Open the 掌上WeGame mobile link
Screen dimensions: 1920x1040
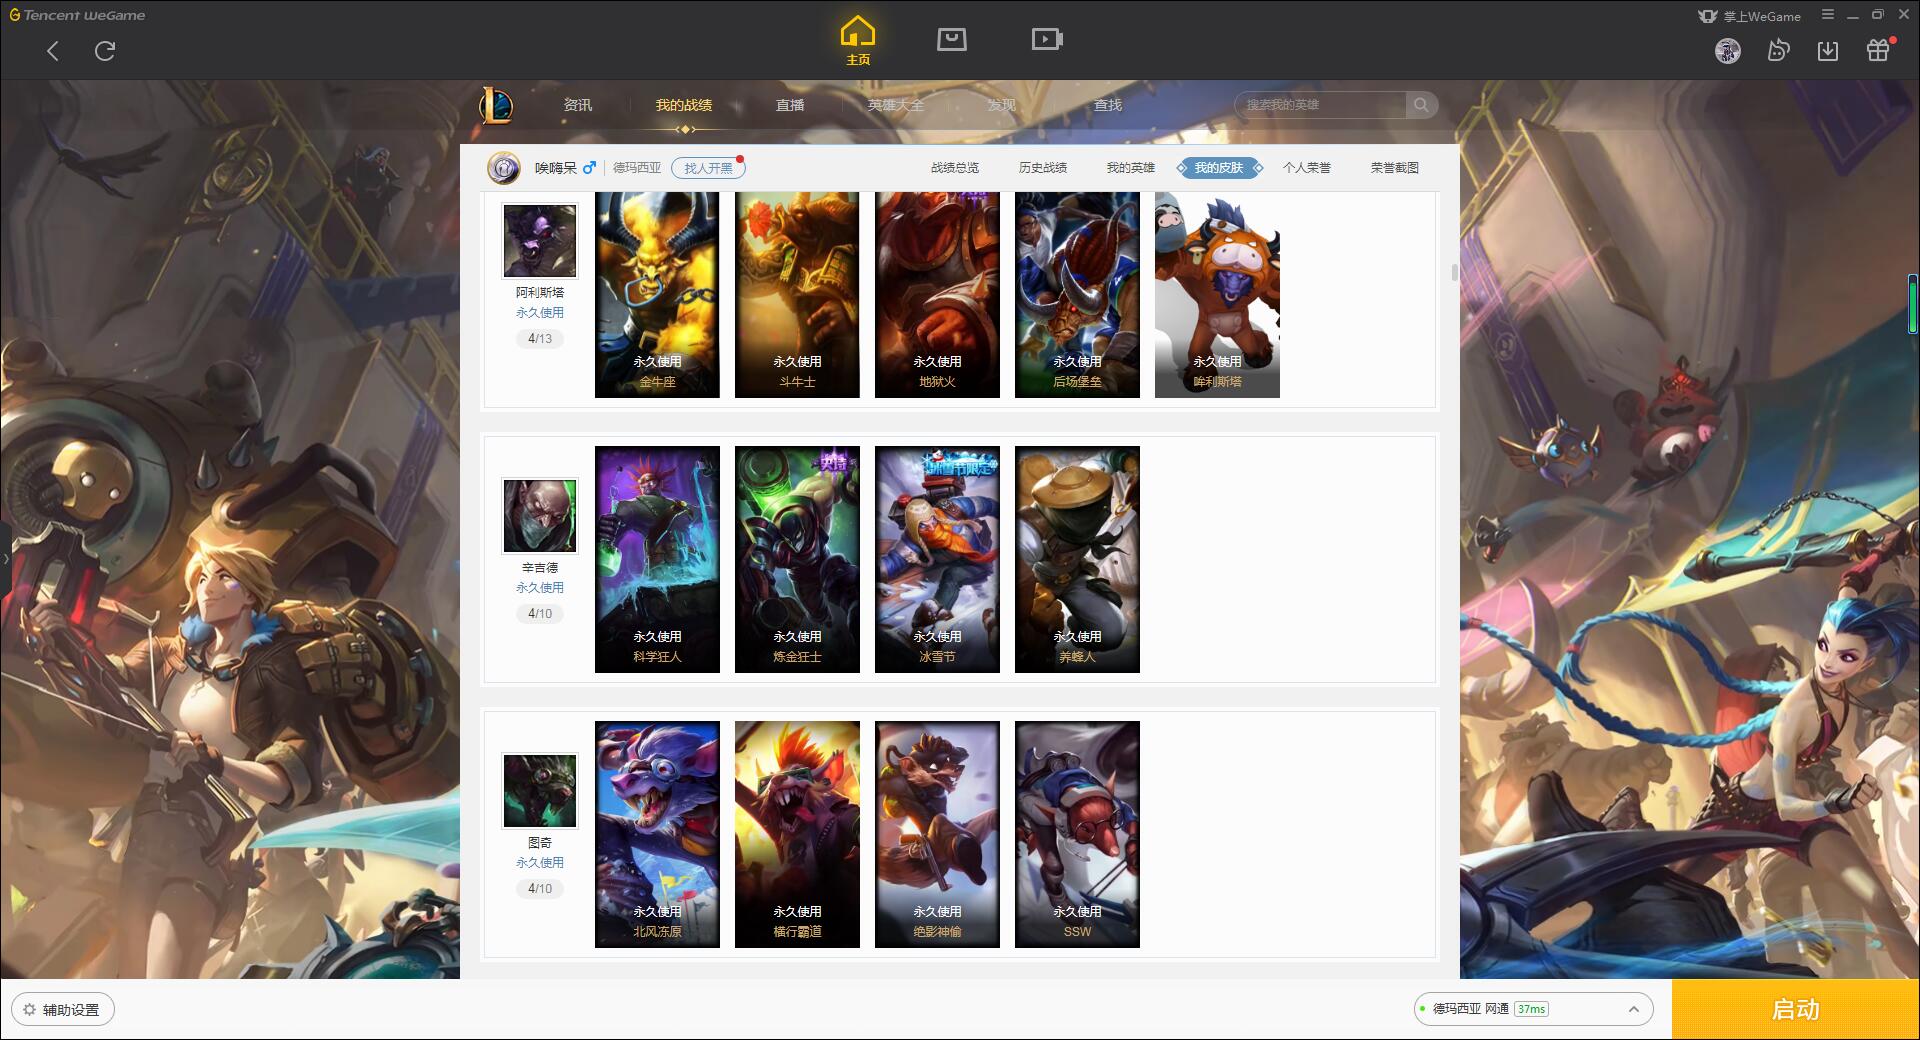tap(1749, 16)
